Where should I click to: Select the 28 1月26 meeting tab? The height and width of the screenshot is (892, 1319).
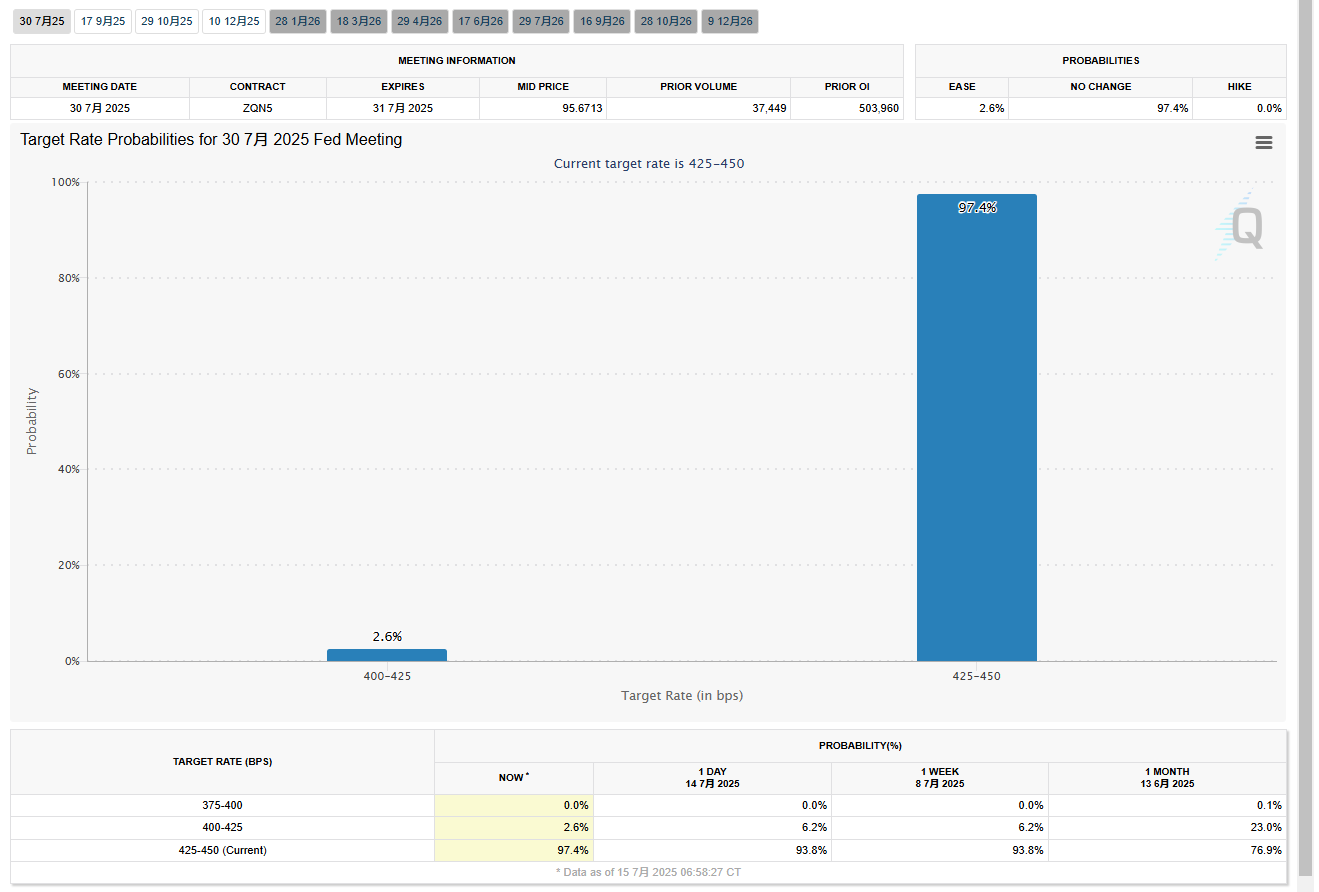point(298,21)
